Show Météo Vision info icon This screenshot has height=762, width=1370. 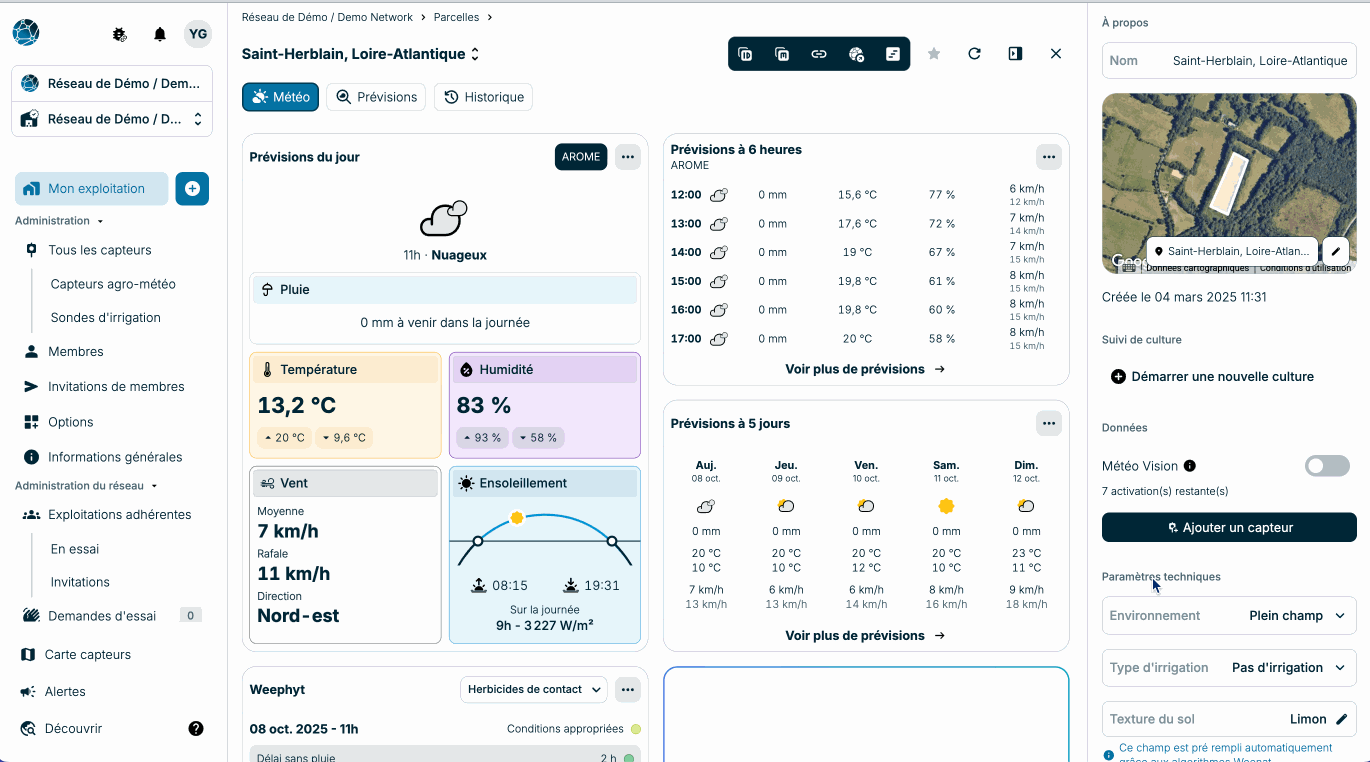[1189, 466]
